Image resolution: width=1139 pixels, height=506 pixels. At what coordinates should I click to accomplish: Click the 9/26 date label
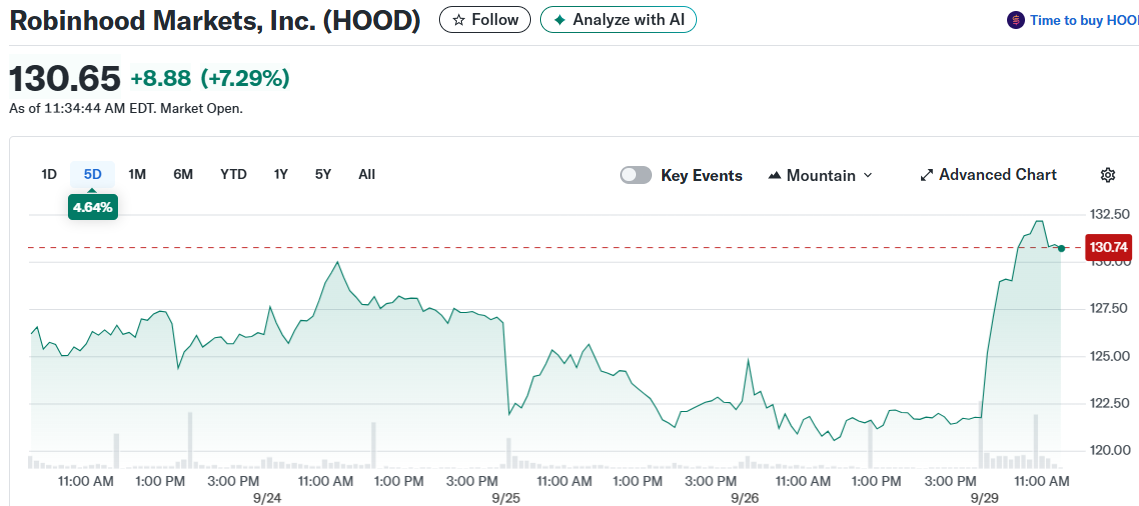point(745,498)
